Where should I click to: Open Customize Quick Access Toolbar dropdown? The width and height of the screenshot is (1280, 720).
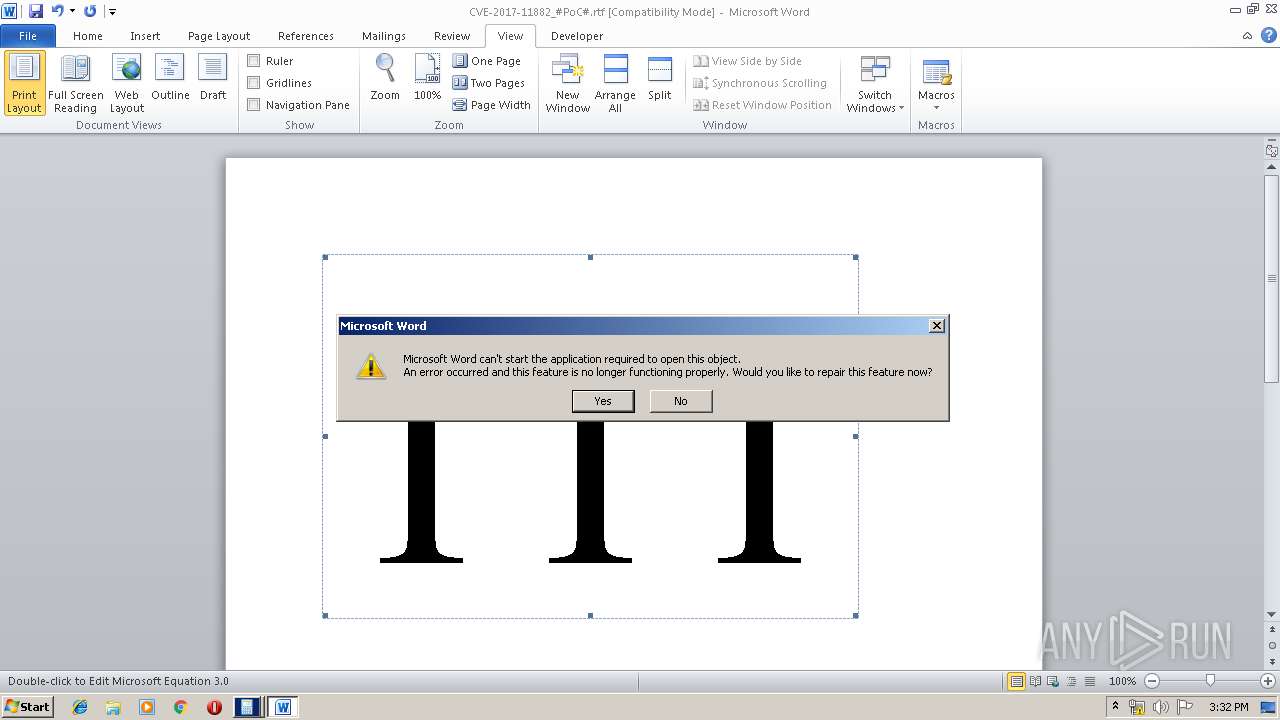(x=112, y=12)
